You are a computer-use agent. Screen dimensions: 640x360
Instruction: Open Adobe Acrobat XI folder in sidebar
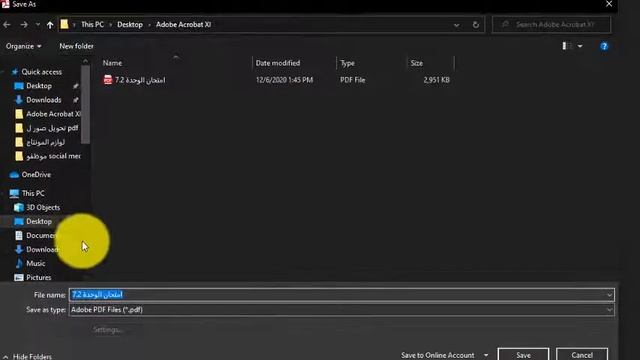(53, 114)
